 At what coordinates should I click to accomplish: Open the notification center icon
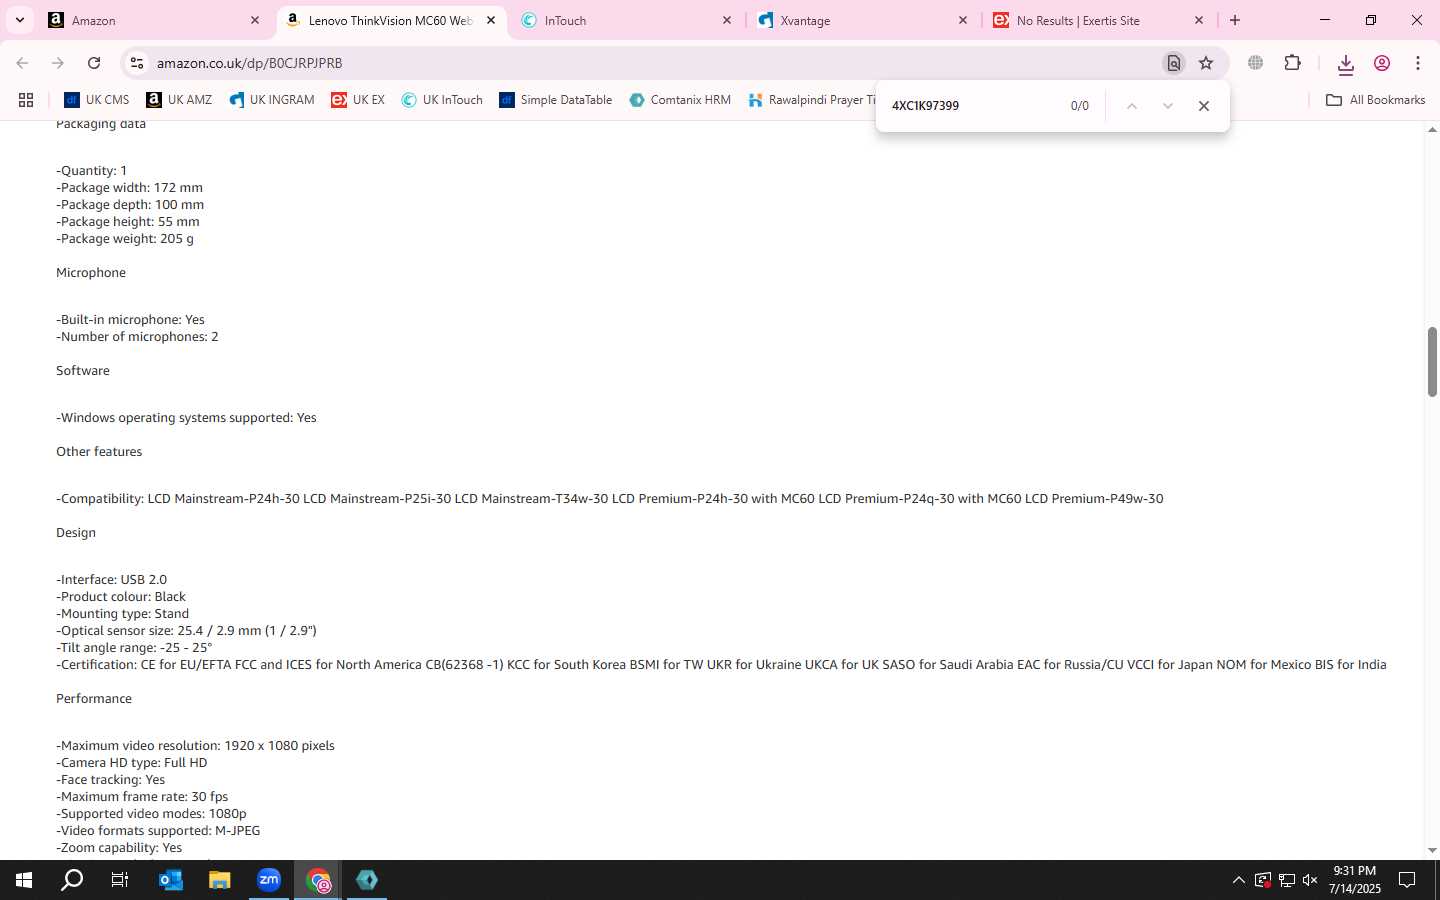click(1407, 880)
